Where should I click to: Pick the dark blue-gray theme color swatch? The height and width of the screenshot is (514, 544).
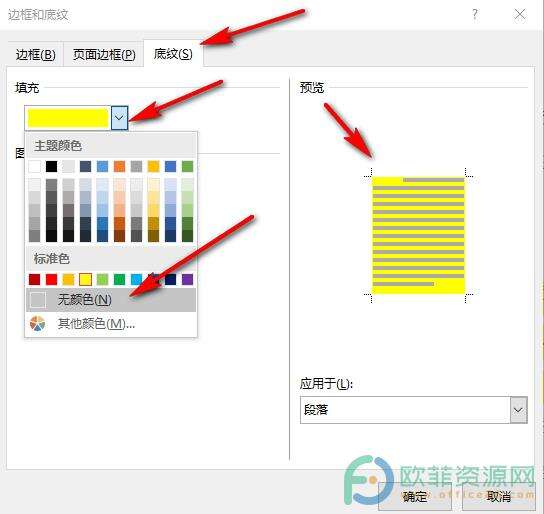coord(85,166)
